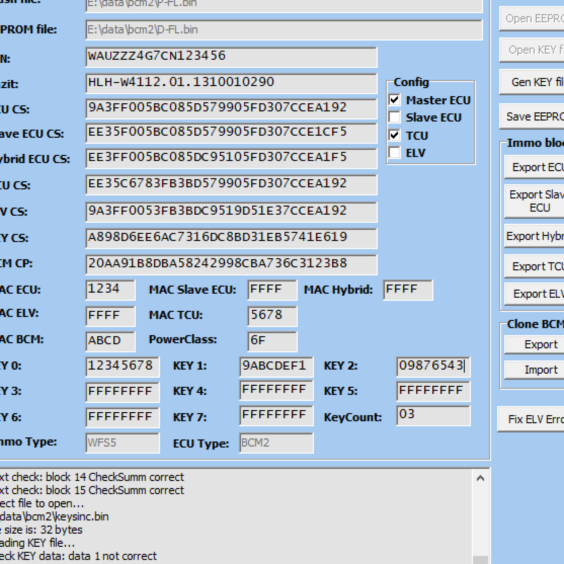Click the ECU CS field starting 9A3FF005BC08
Image resolution: width=564 pixels, height=564 pixels.
(x=231, y=108)
